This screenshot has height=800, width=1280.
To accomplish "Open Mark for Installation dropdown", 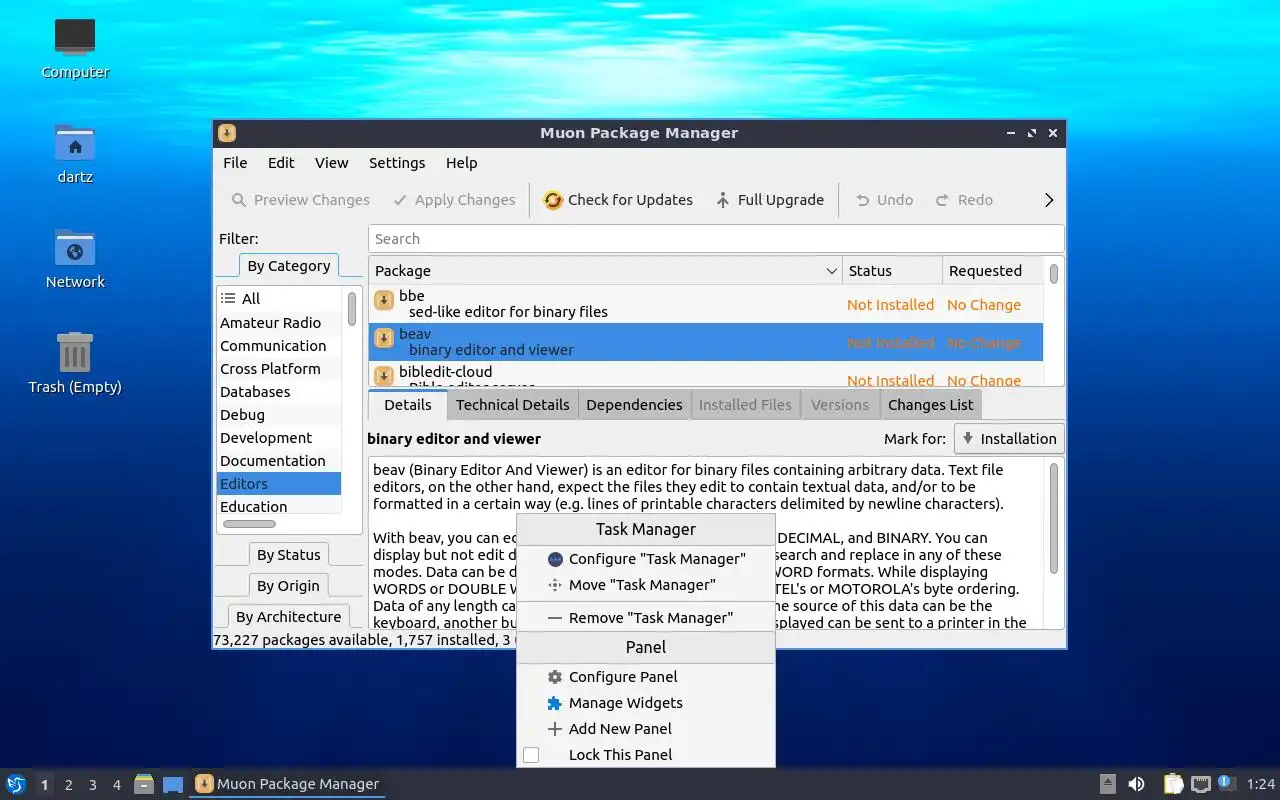I will (1009, 439).
